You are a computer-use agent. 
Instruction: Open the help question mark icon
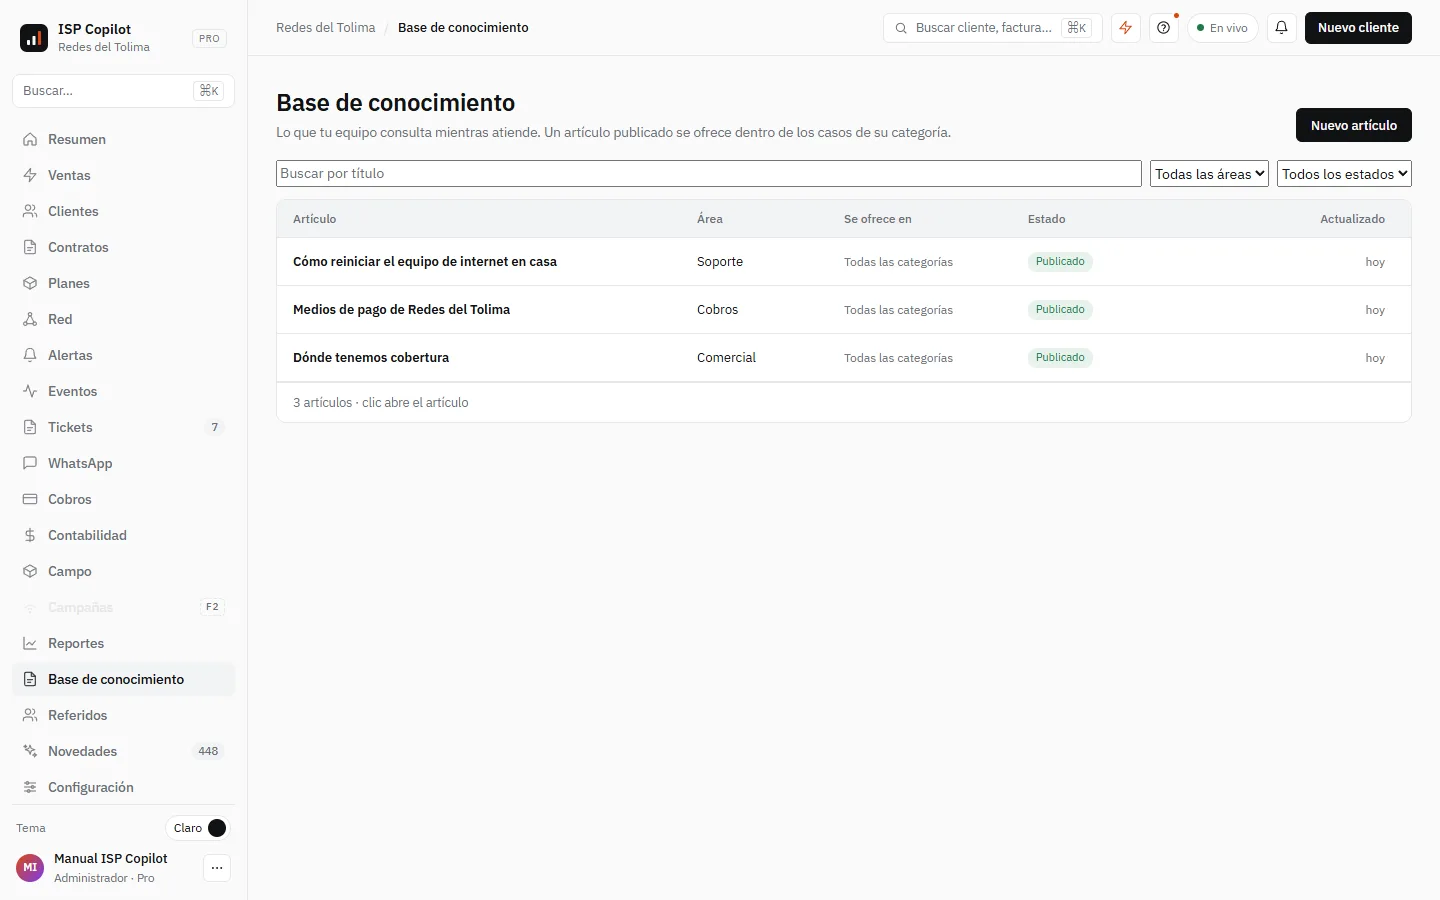[1164, 28]
